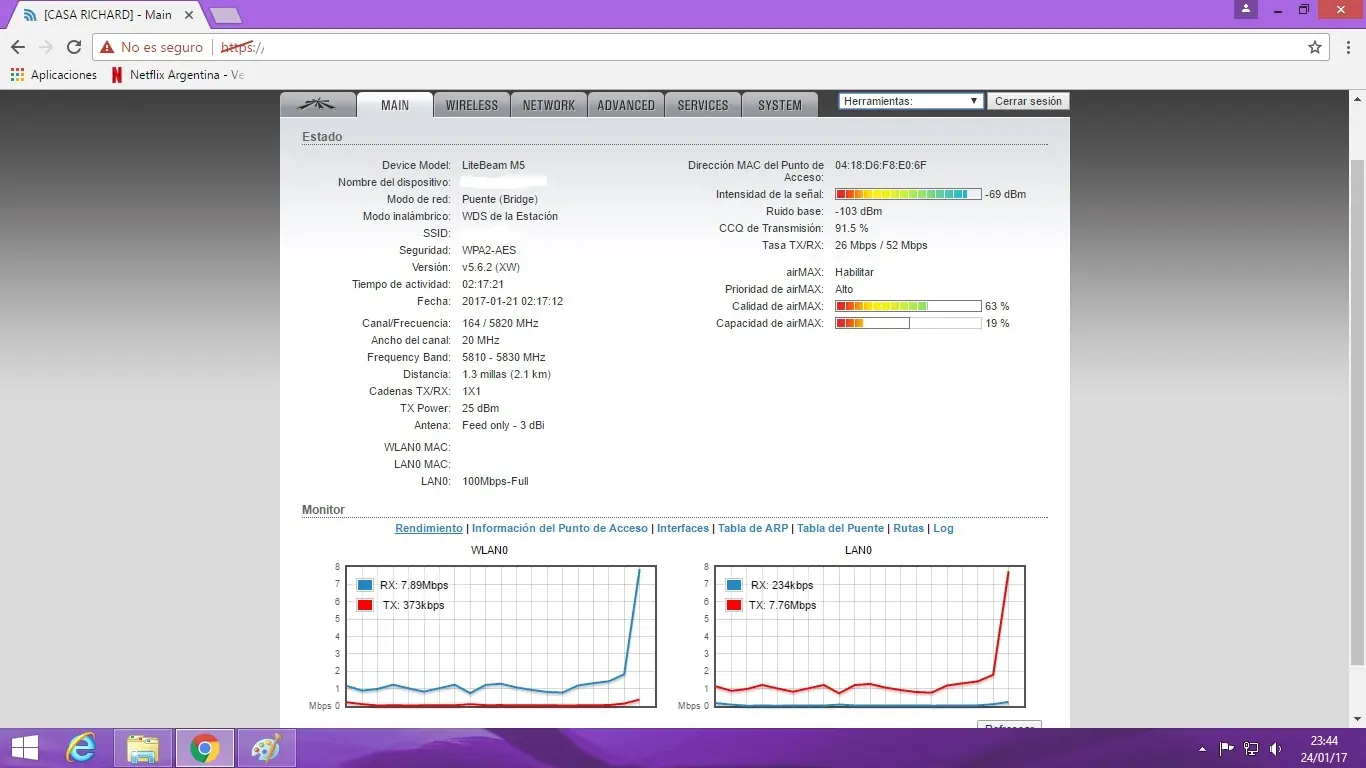Image resolution: width=1366 pixels, height=768 pixels.
Task: Click the 'No es seguro' warning triangle icon
Action: (107, 47)
